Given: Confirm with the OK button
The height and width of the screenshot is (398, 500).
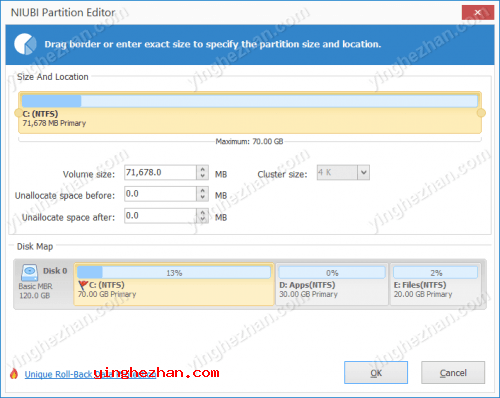Looking at the screenshot, I should pyautogui.click(x=376, y=373).
